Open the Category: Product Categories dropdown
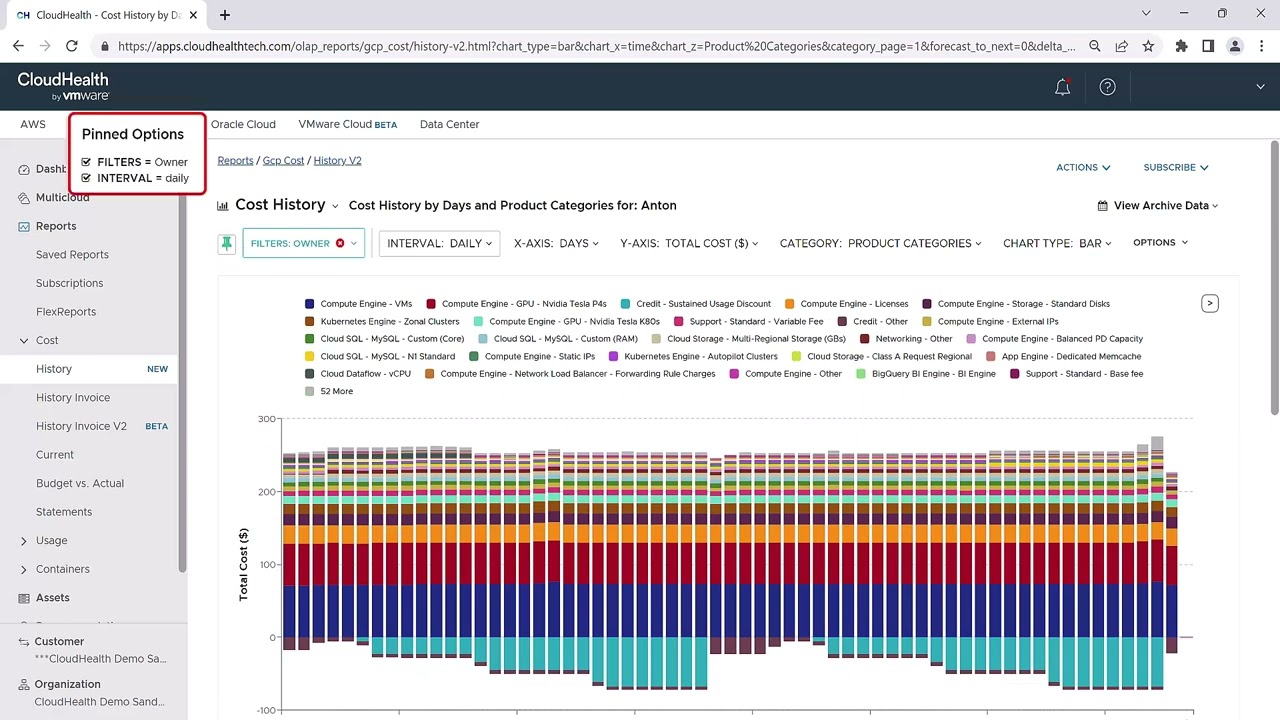Image resolution: width=1280 pixels, height=720 pixels. coord(880,243)
